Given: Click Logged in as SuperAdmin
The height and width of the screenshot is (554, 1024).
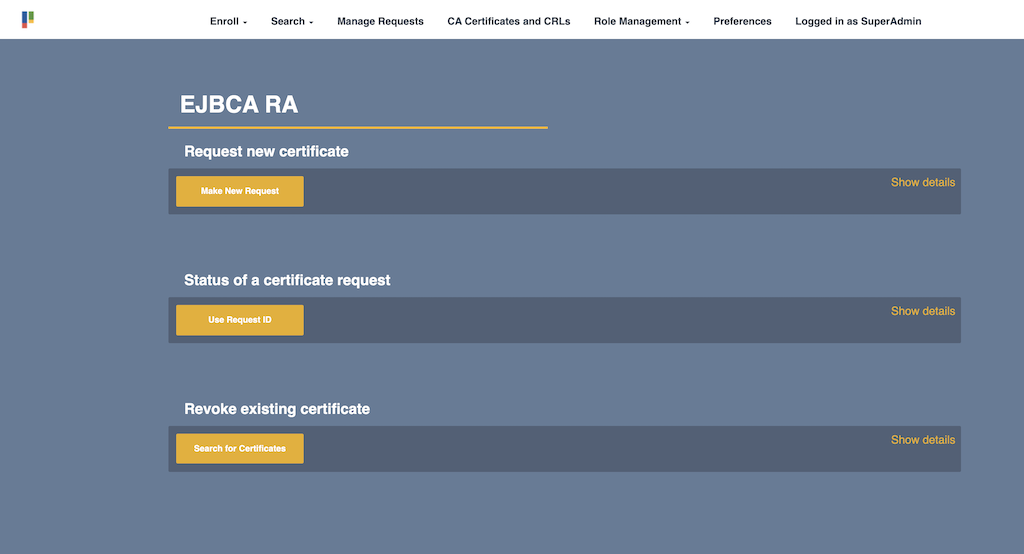Looking at the screenshot, I should 858,21.
